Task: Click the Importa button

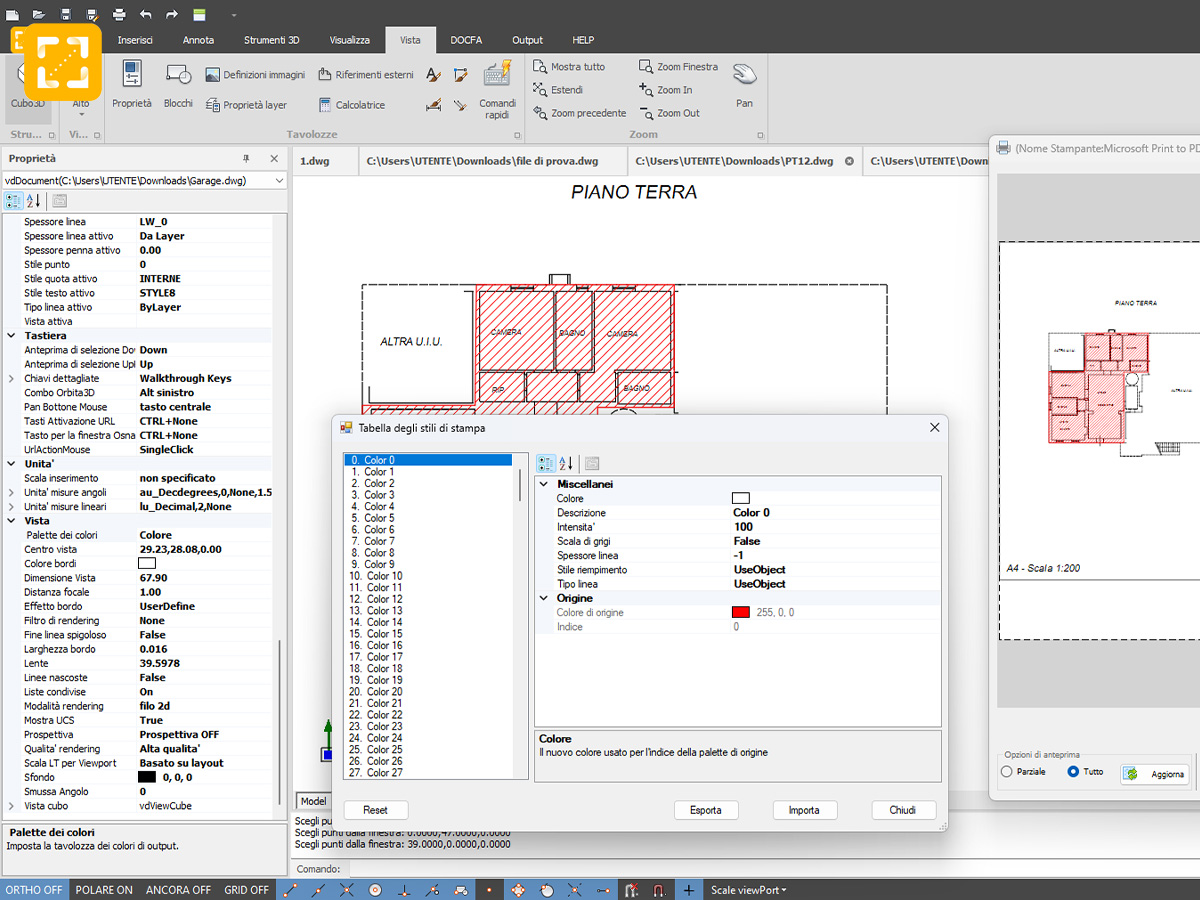Action: 804,810
